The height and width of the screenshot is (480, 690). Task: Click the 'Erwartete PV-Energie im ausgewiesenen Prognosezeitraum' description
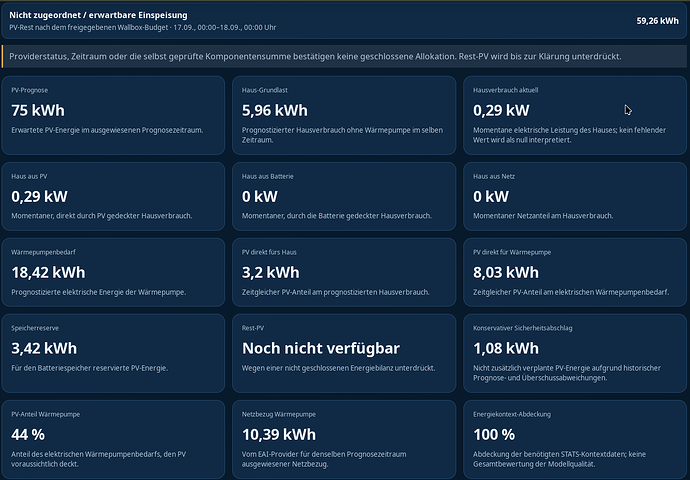[x=107, y=130]
